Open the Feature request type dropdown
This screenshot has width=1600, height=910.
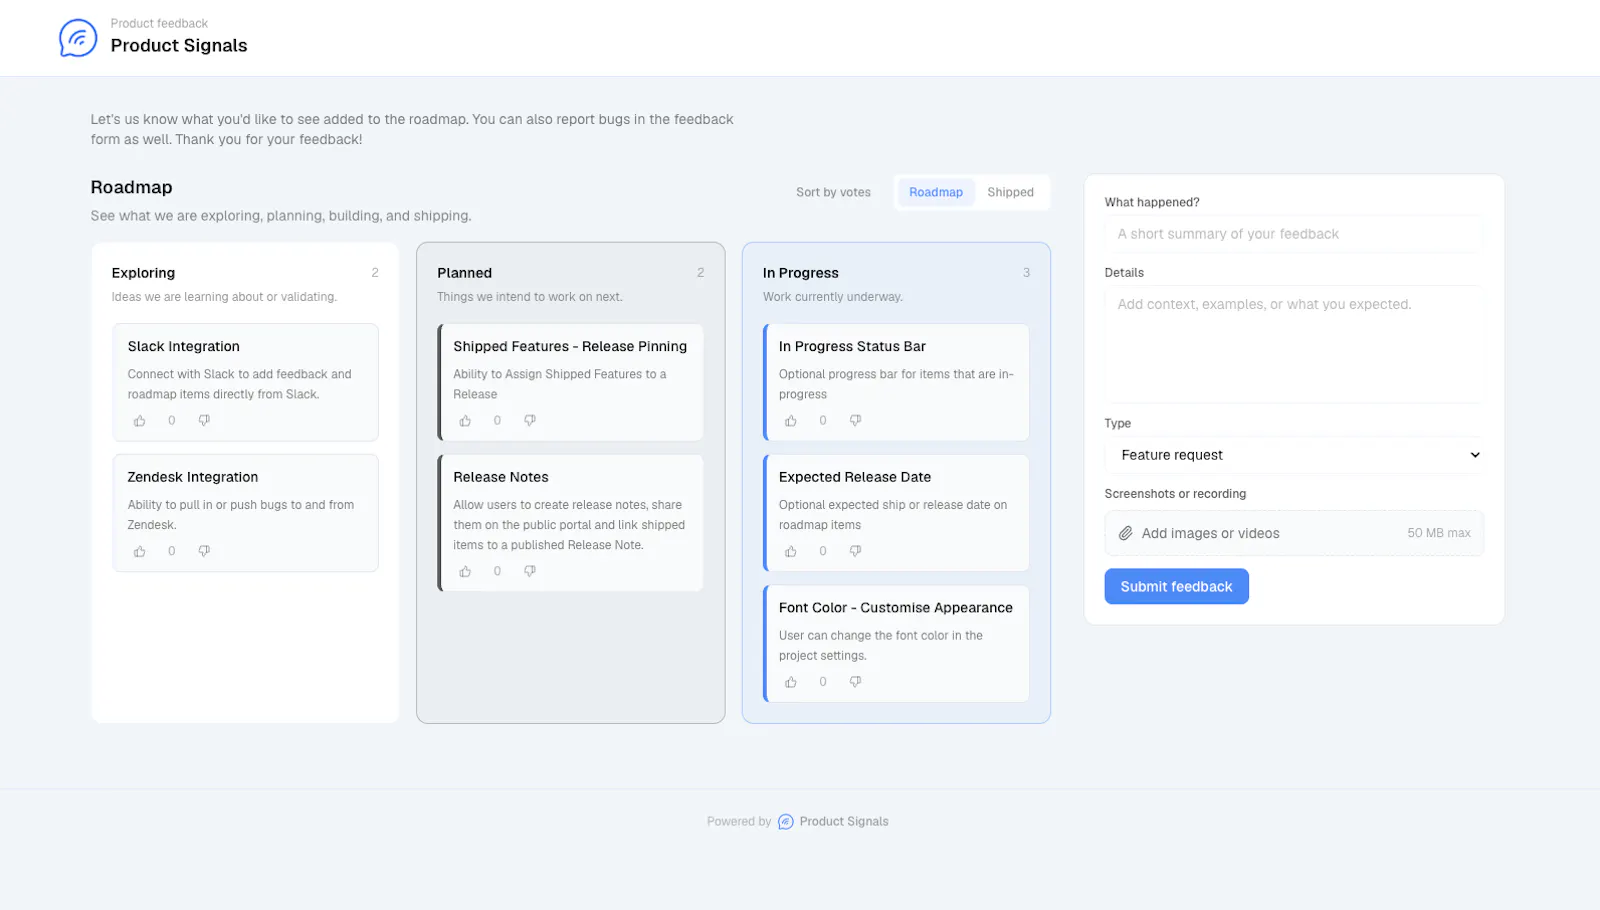coord(1294,455)
